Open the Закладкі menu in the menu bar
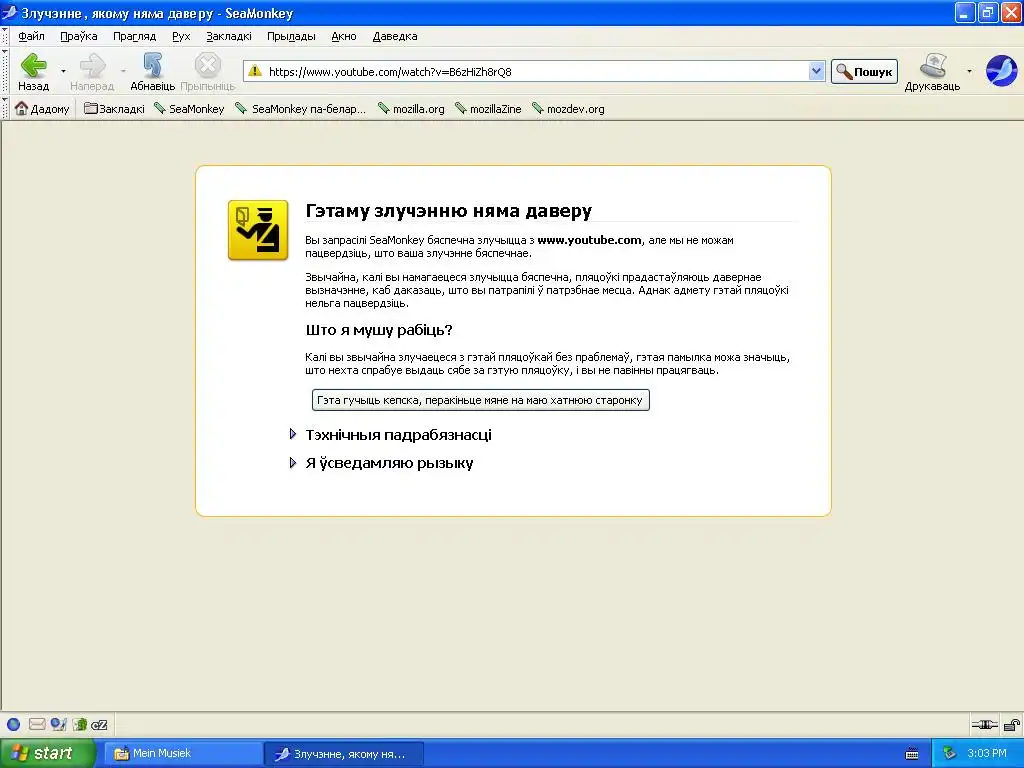The height and width of the screenshot is (768, 1024). coord(229,37)
